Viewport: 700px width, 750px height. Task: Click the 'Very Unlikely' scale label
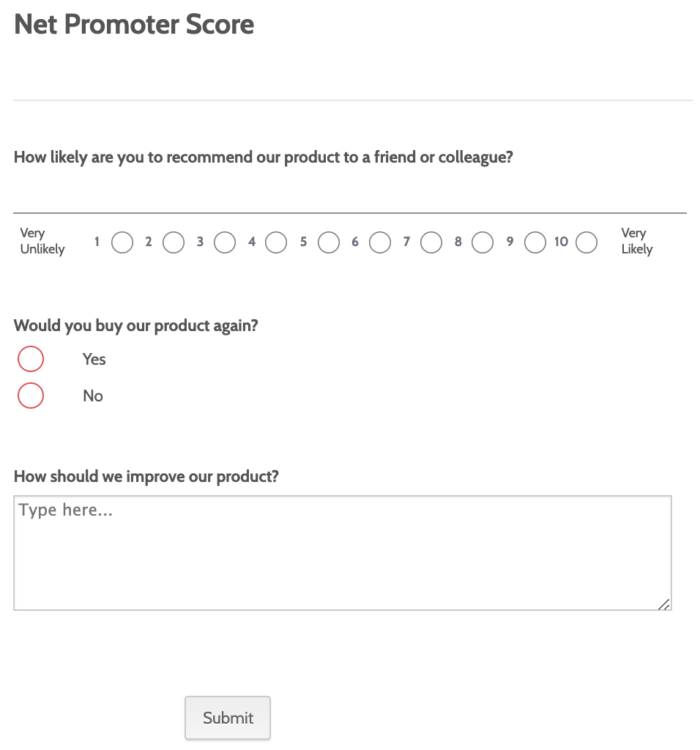[x=42, y=241]
